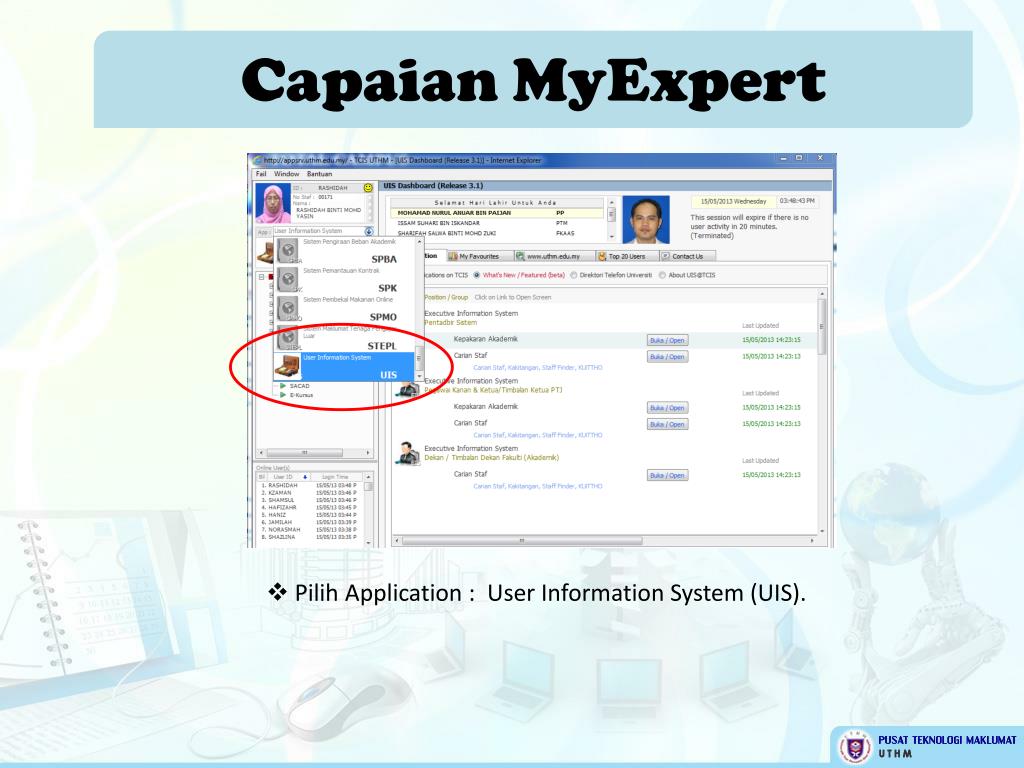Click the Internet Explorer icon in title bar
1024x768 pixels.
(257, 160)
